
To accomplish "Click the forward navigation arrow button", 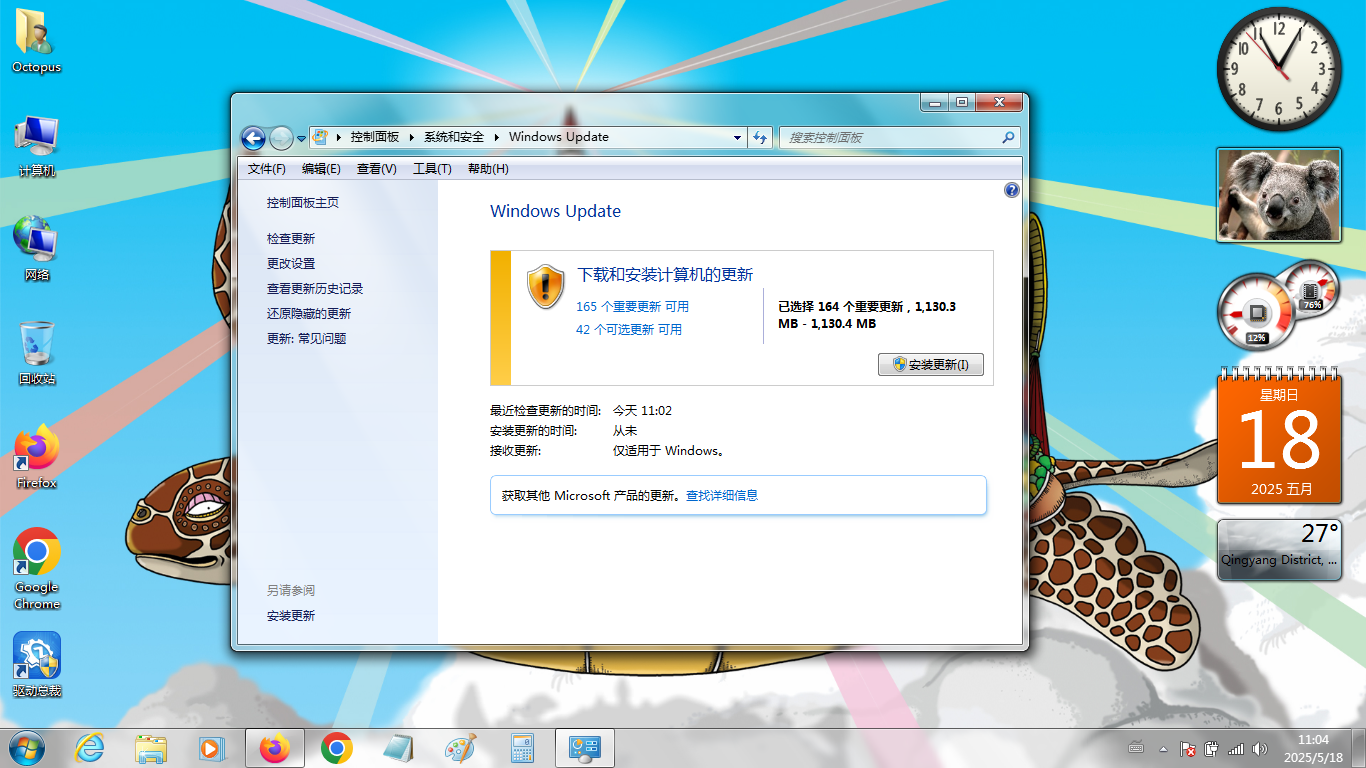I will (x=281, y=138).
